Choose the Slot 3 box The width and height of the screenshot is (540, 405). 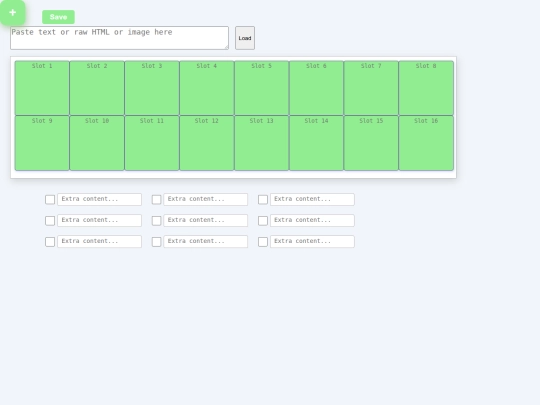(152, 88)
